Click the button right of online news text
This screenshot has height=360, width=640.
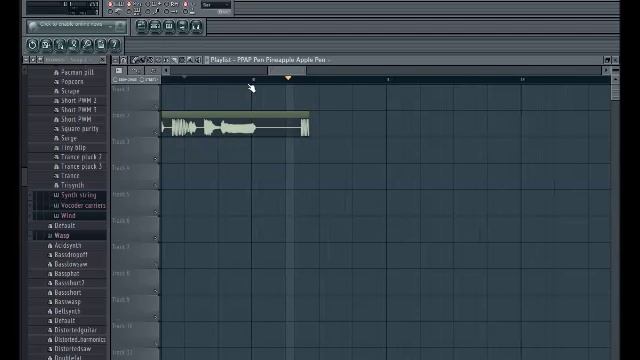120,27
